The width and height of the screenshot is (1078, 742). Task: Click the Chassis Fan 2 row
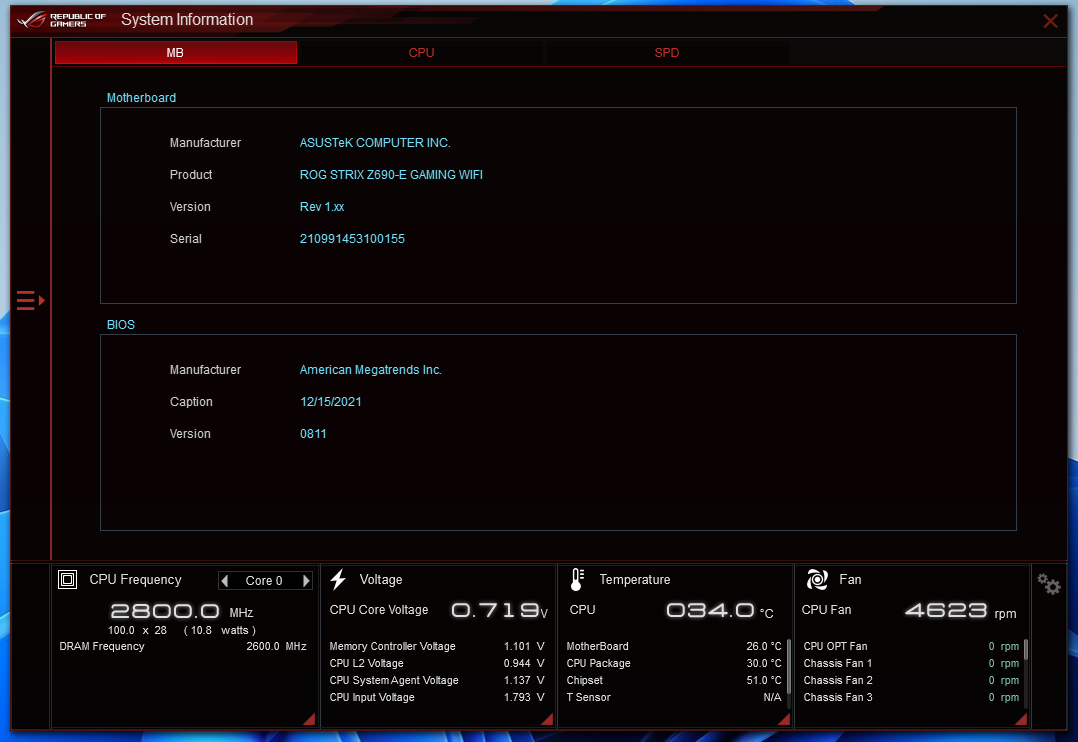[x=911, y=680]
